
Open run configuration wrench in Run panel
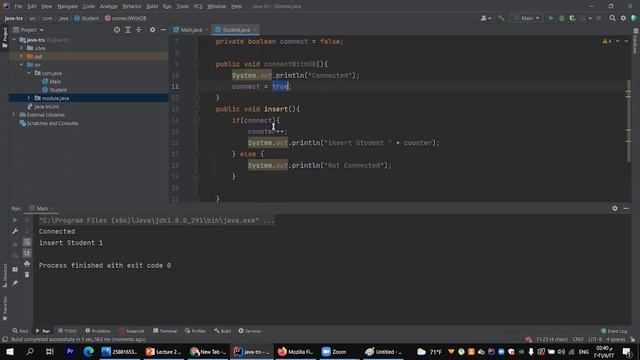(15, 231)
